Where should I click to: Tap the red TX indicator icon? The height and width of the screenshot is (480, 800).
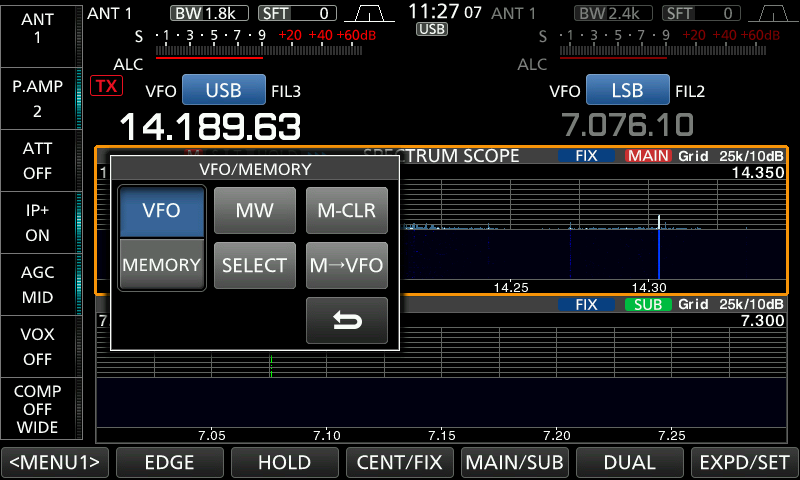tap(104, 86)
